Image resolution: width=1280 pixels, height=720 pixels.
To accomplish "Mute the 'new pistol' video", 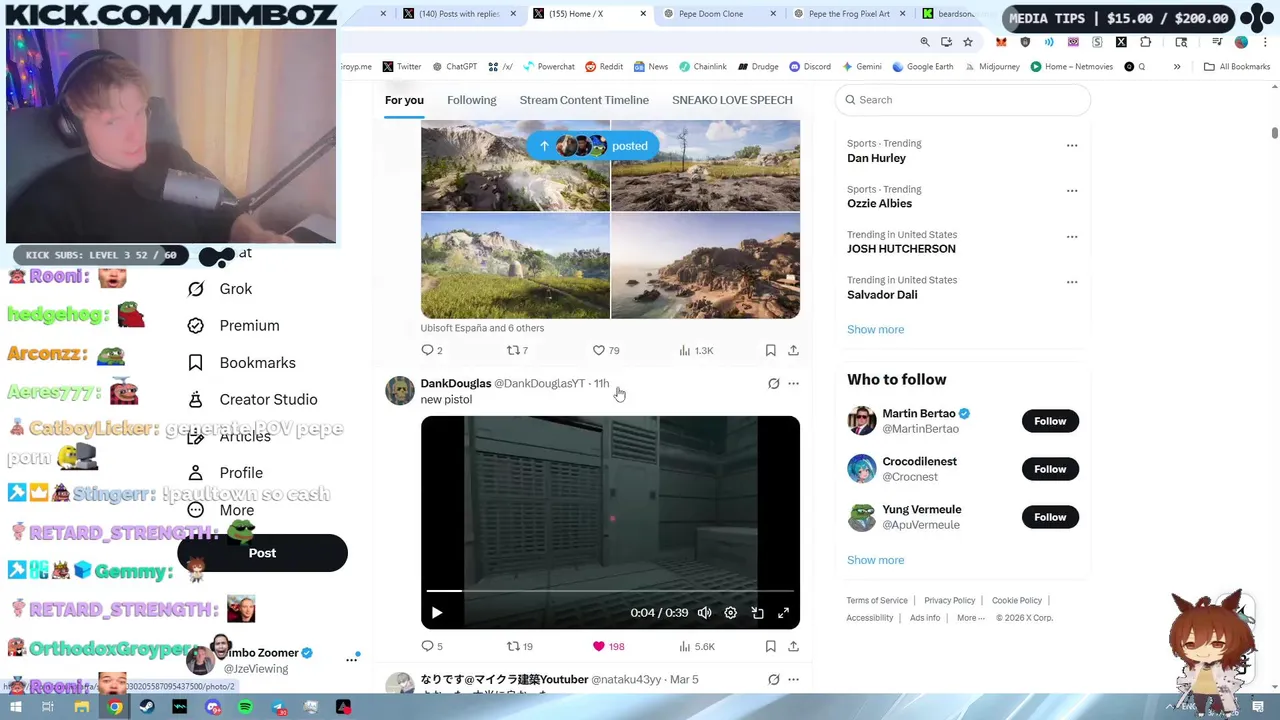I will [x=704, y=613].
